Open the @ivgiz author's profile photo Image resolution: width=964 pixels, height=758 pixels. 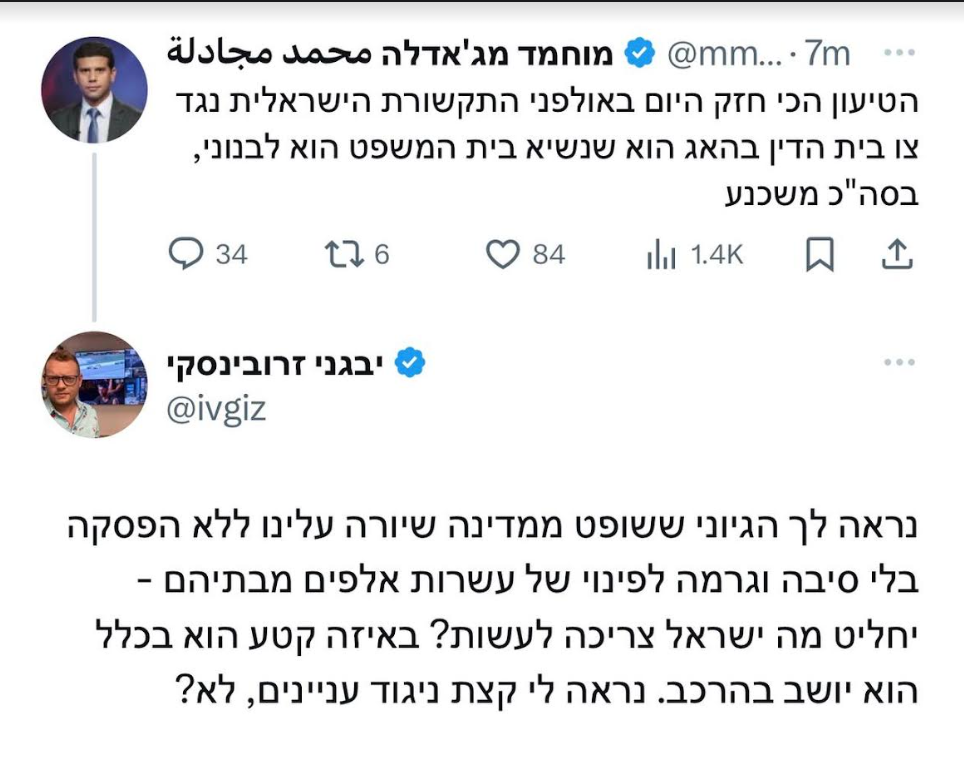click(x=94, y=384)
